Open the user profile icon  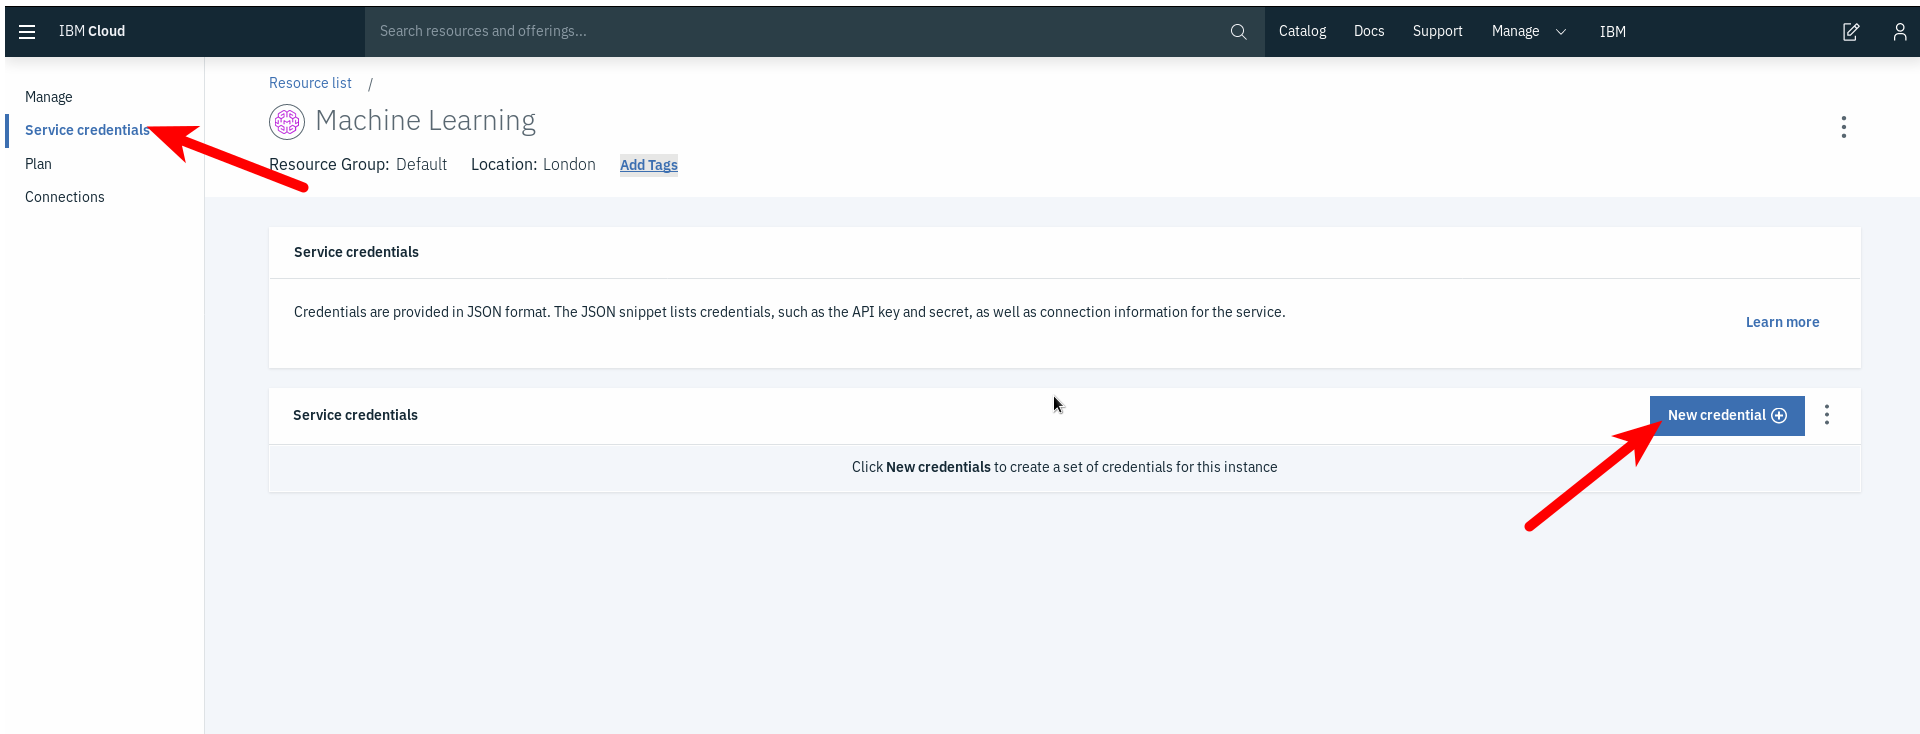(1899, 32)
